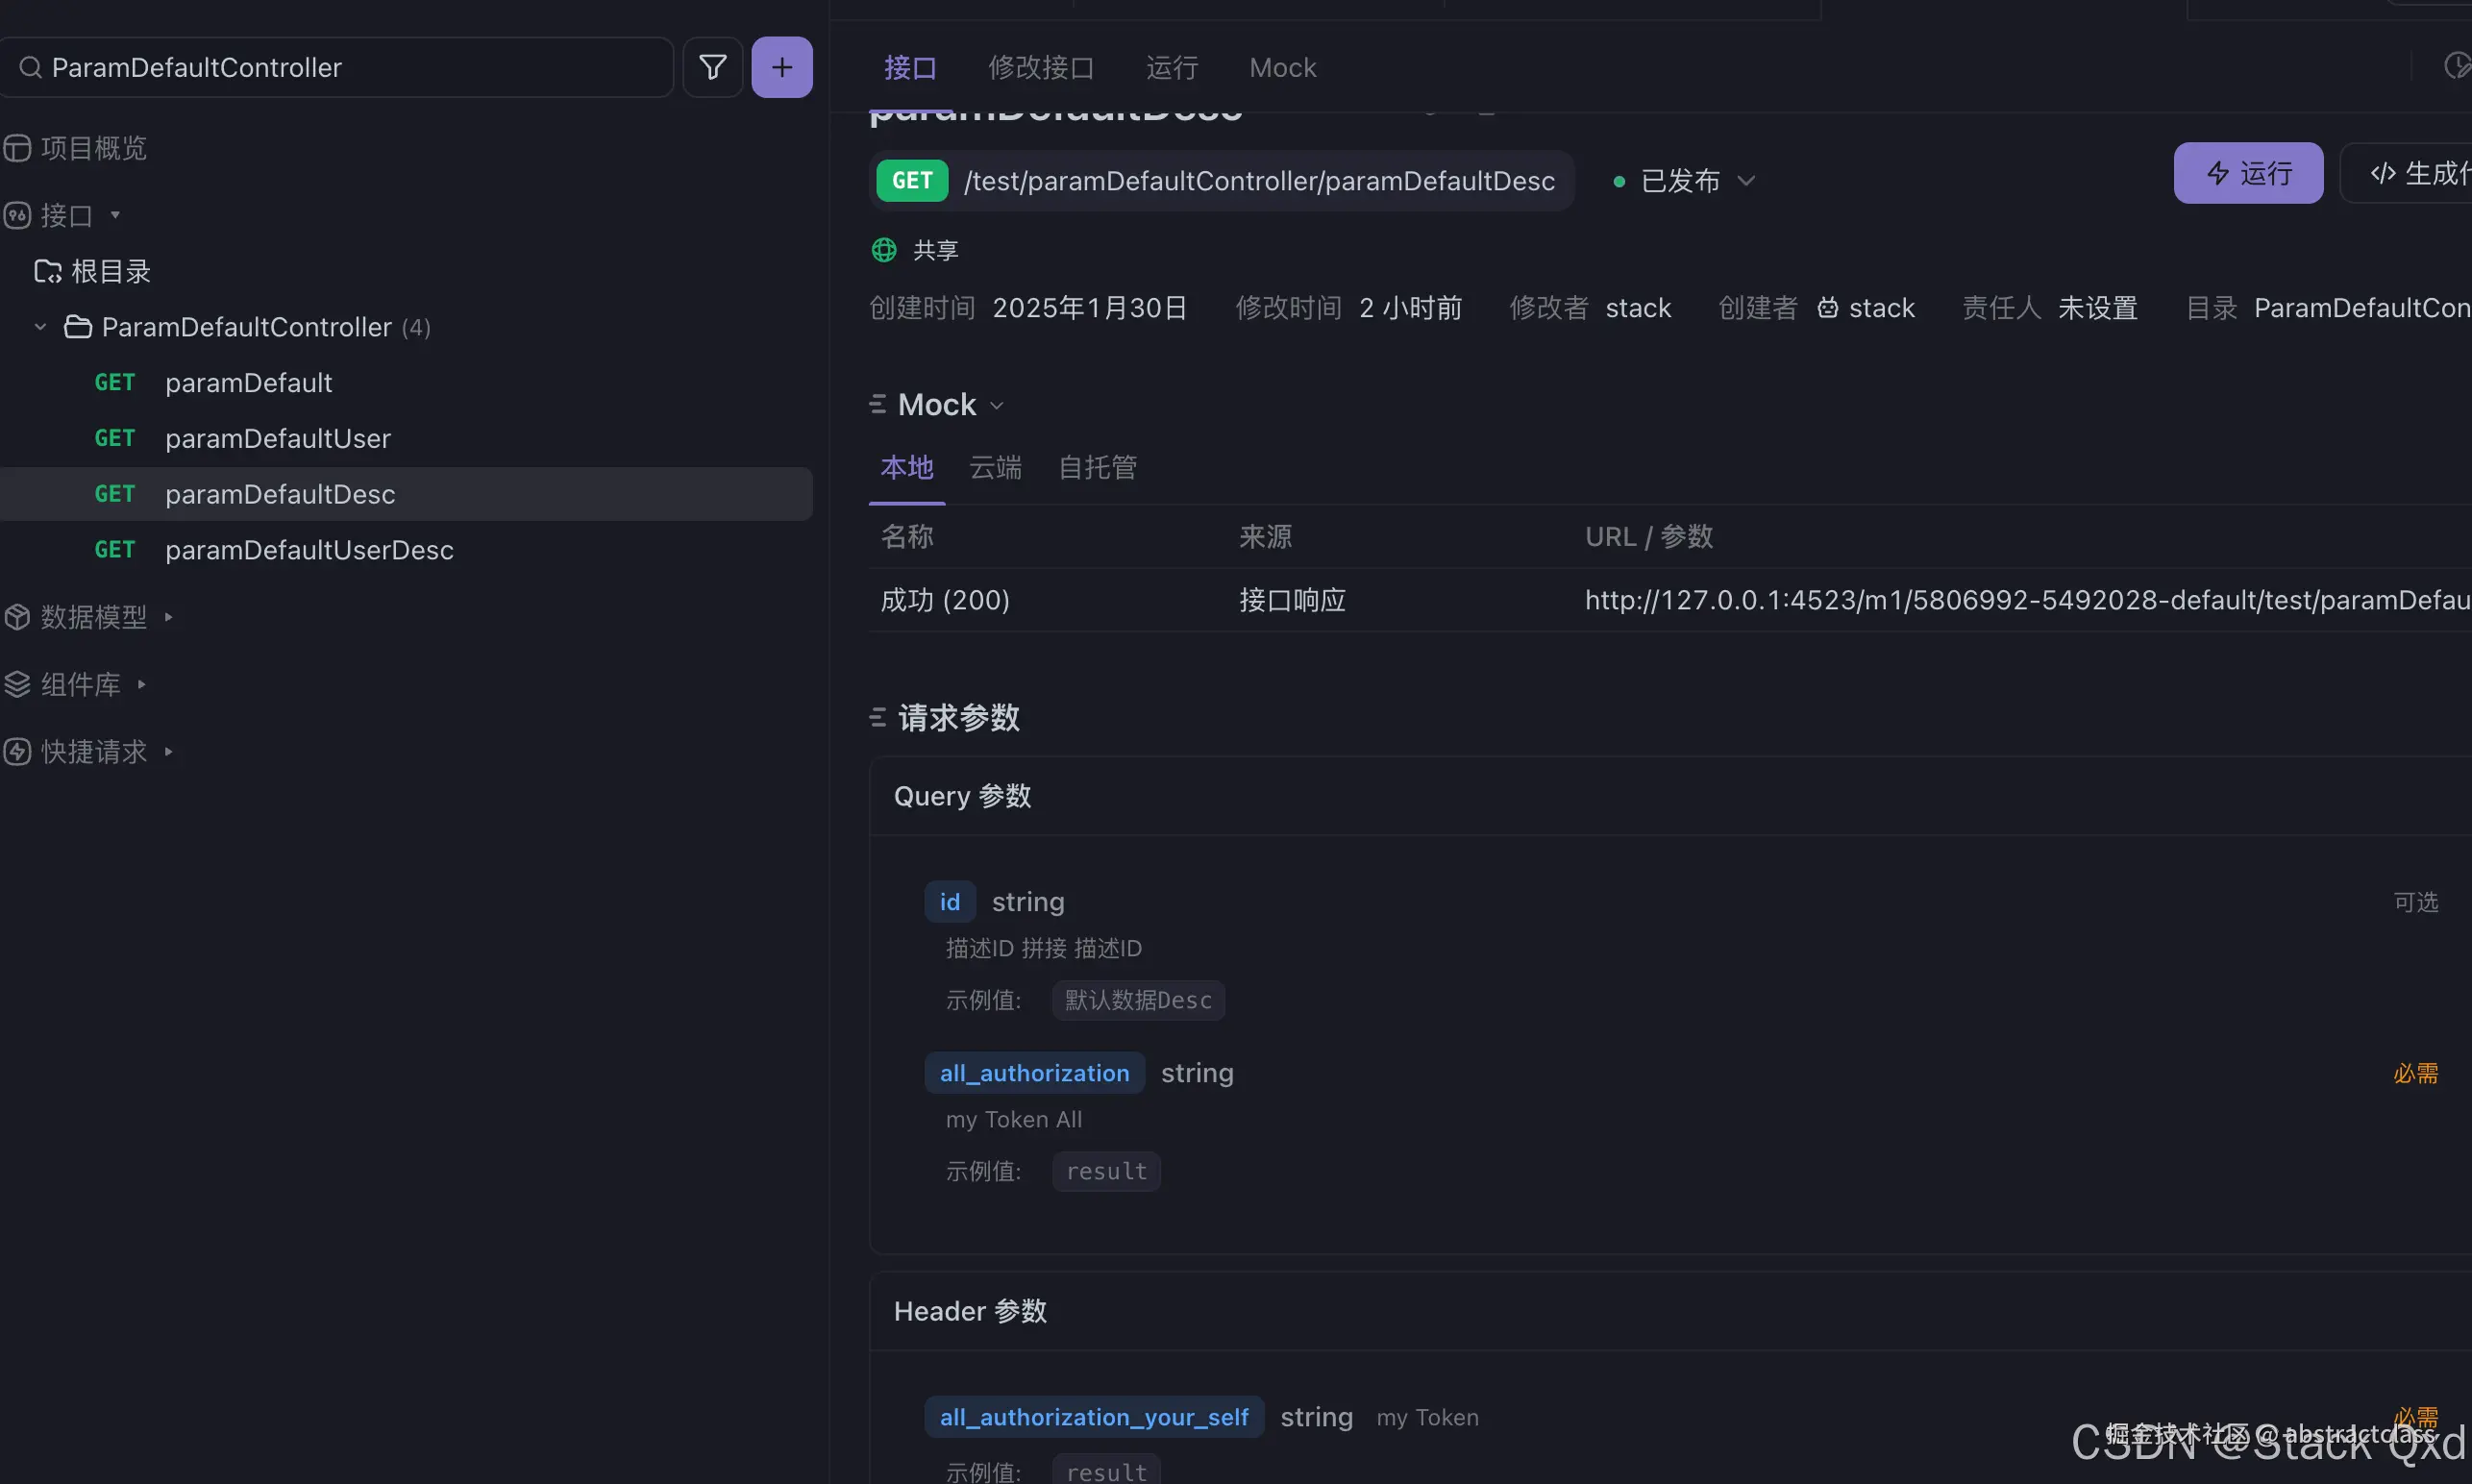Screen dimensions: 2472x1484
Task: Click the root directory folder icon 根目录
Action: tap(47, 271)
